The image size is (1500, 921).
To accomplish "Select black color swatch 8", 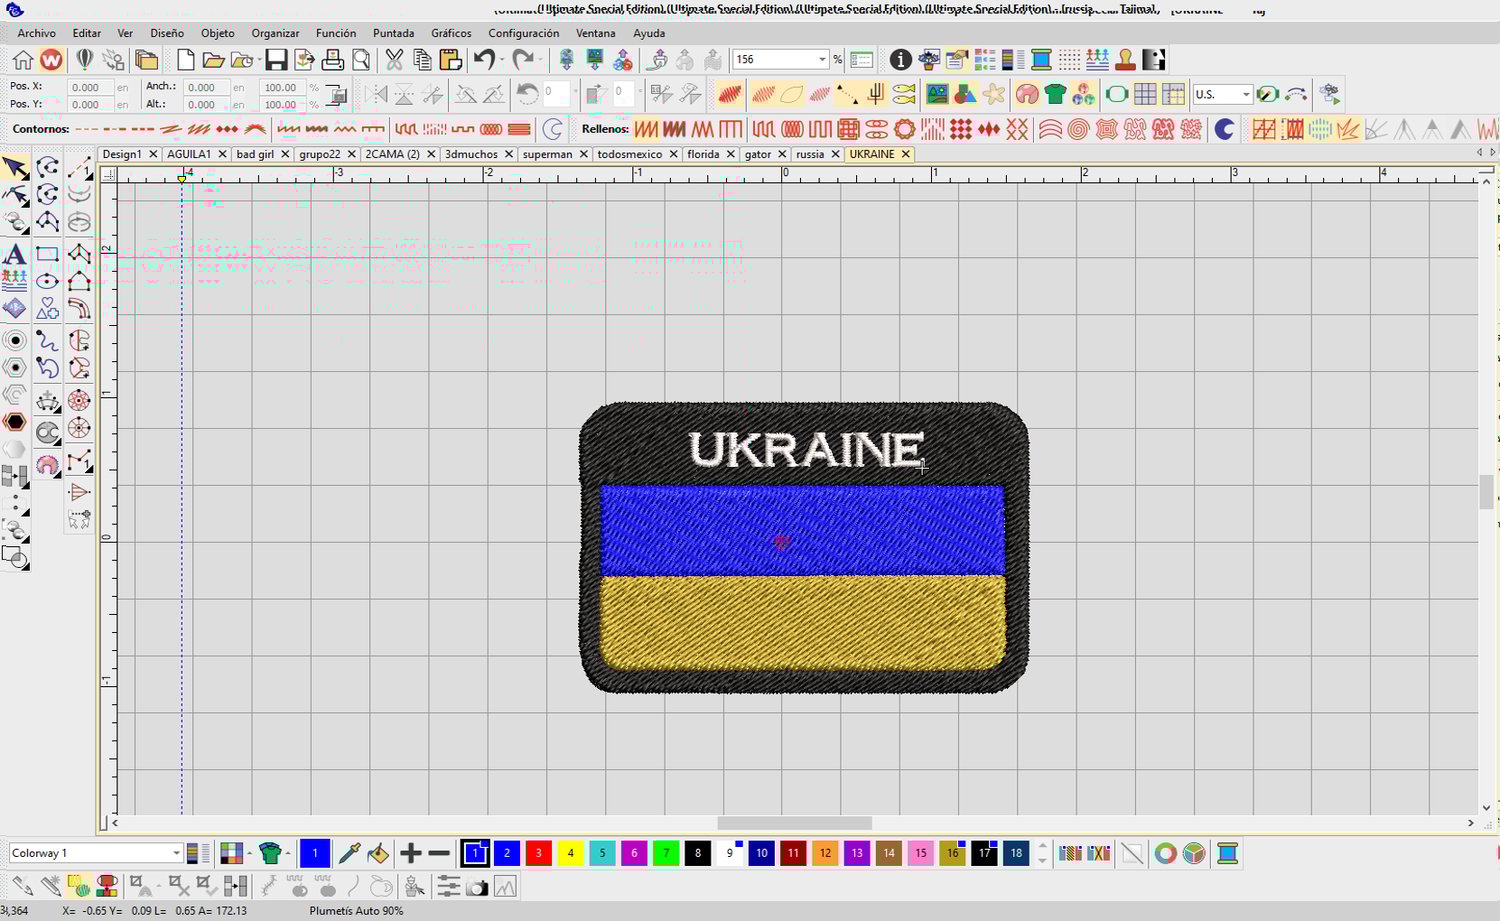I will pos(698,853).
